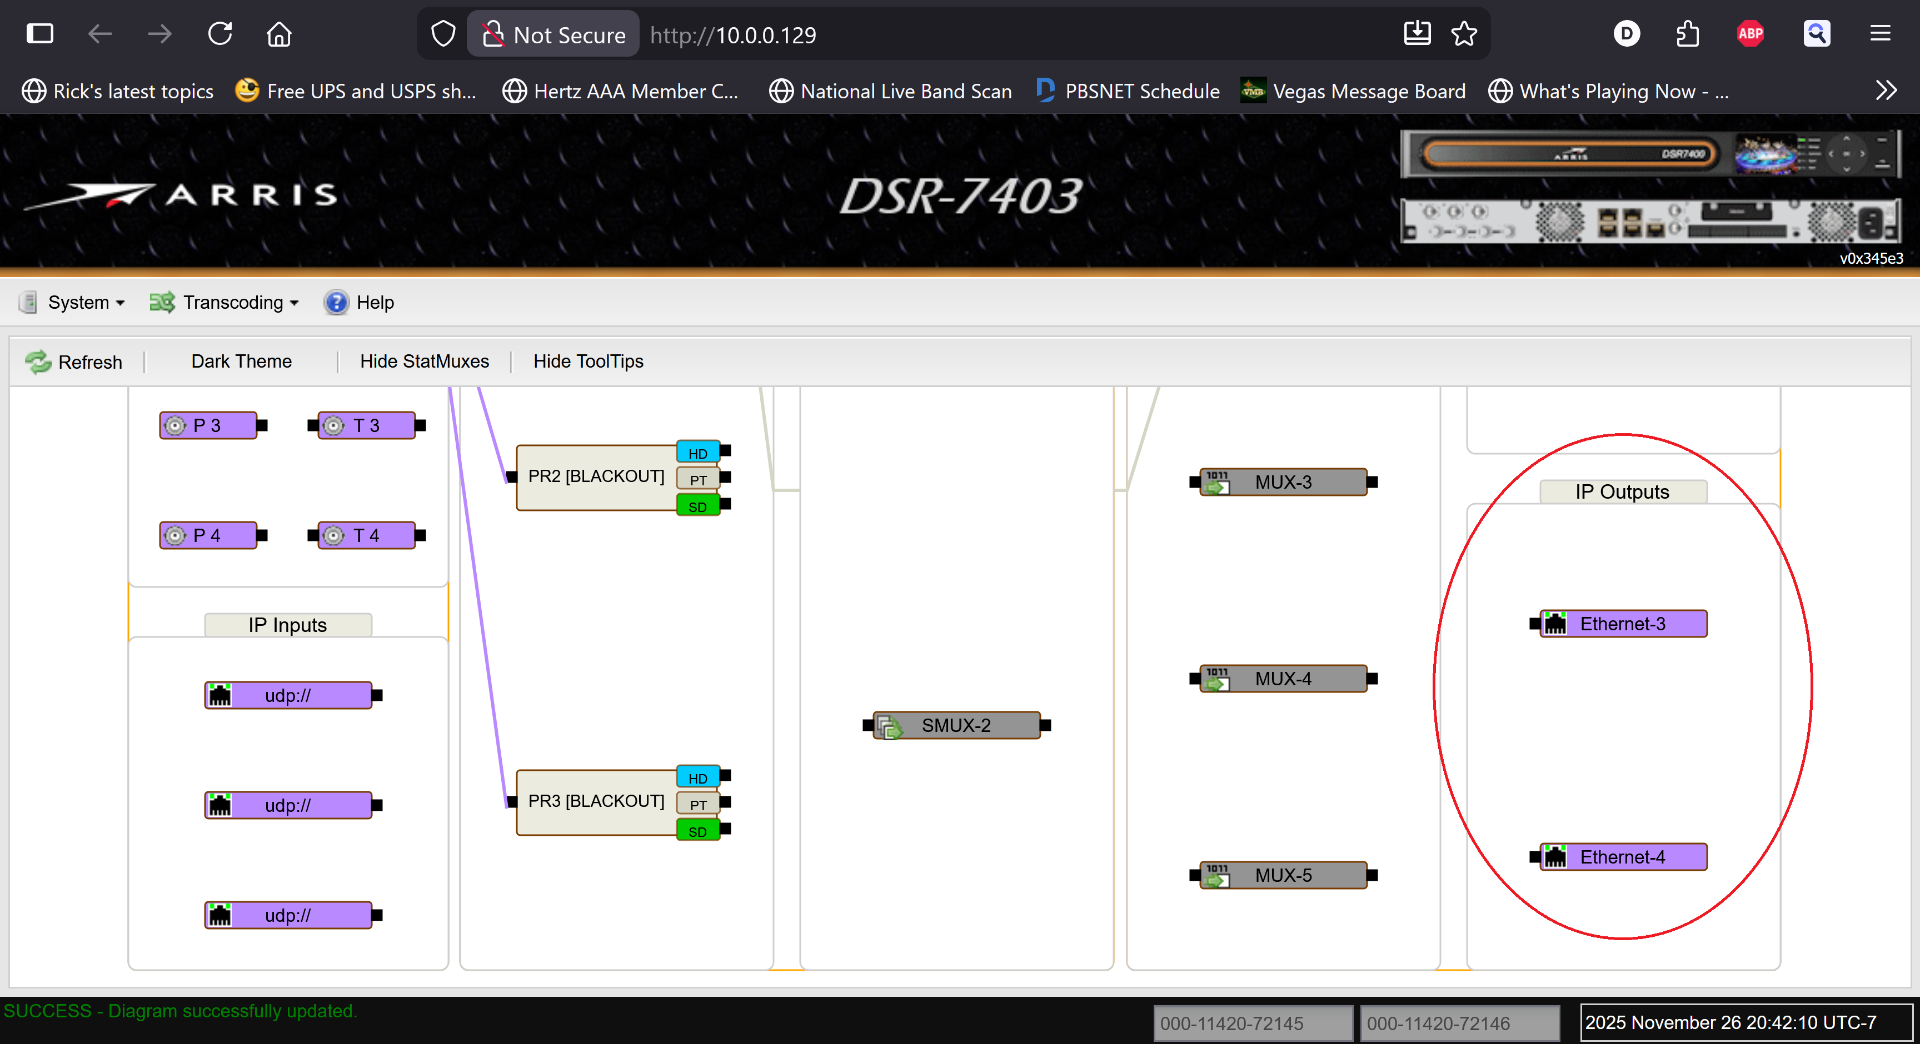
Task: Click the binary icon on MUX-3
Action: pyautogui.click(x=1216, y=482)
